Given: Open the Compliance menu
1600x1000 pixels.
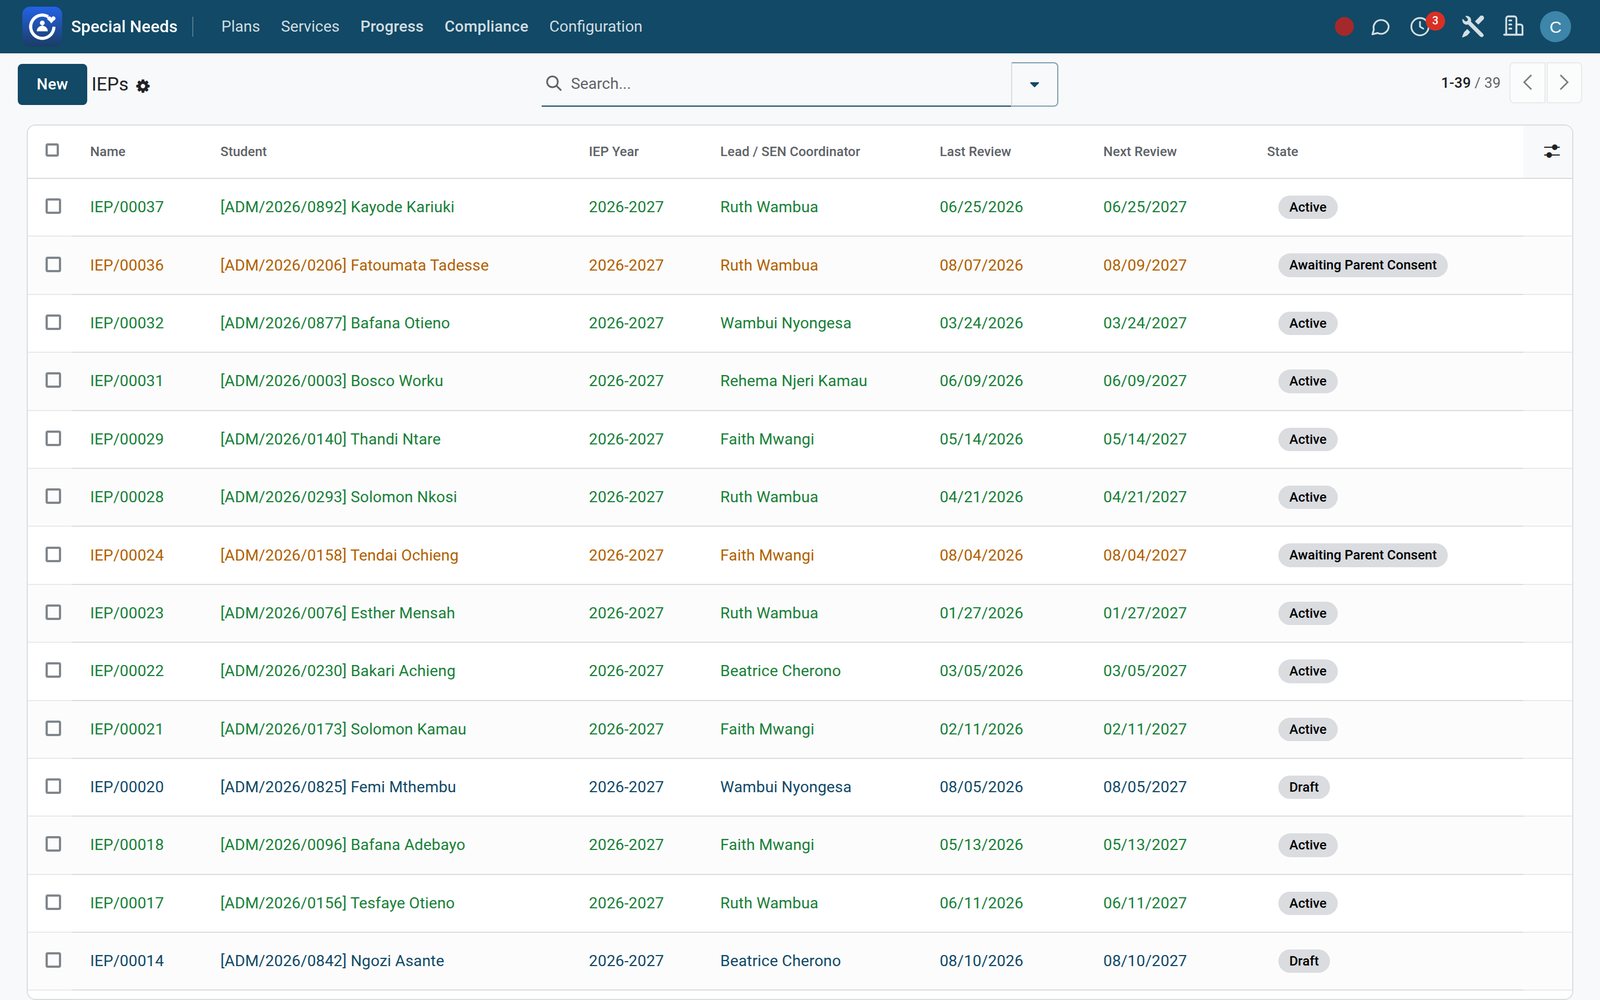Looking at the screenshot, I should (486, 27).
